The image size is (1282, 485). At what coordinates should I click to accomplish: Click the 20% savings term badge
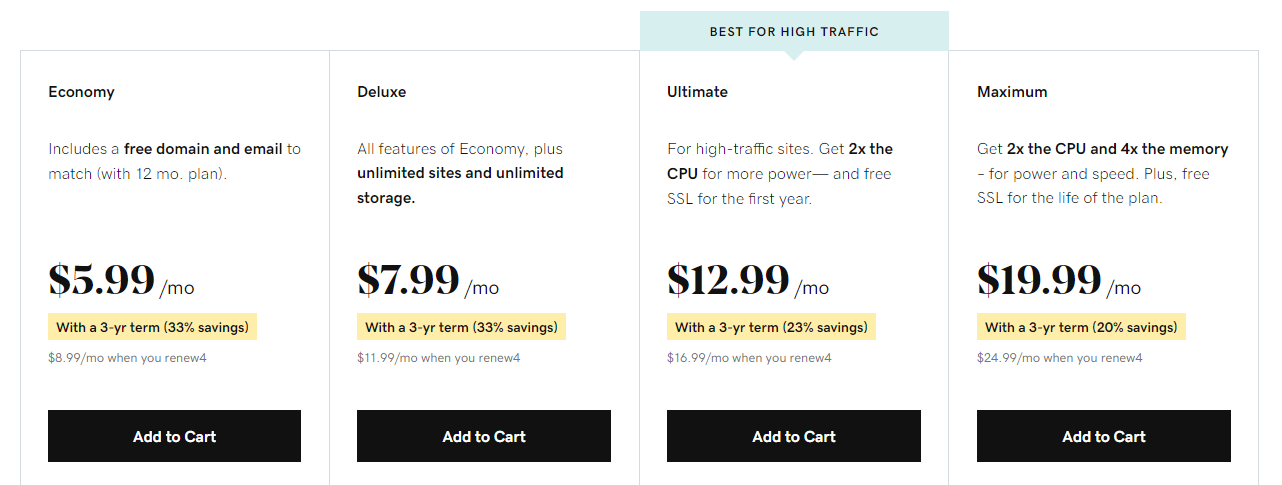tap(1081, 327)
